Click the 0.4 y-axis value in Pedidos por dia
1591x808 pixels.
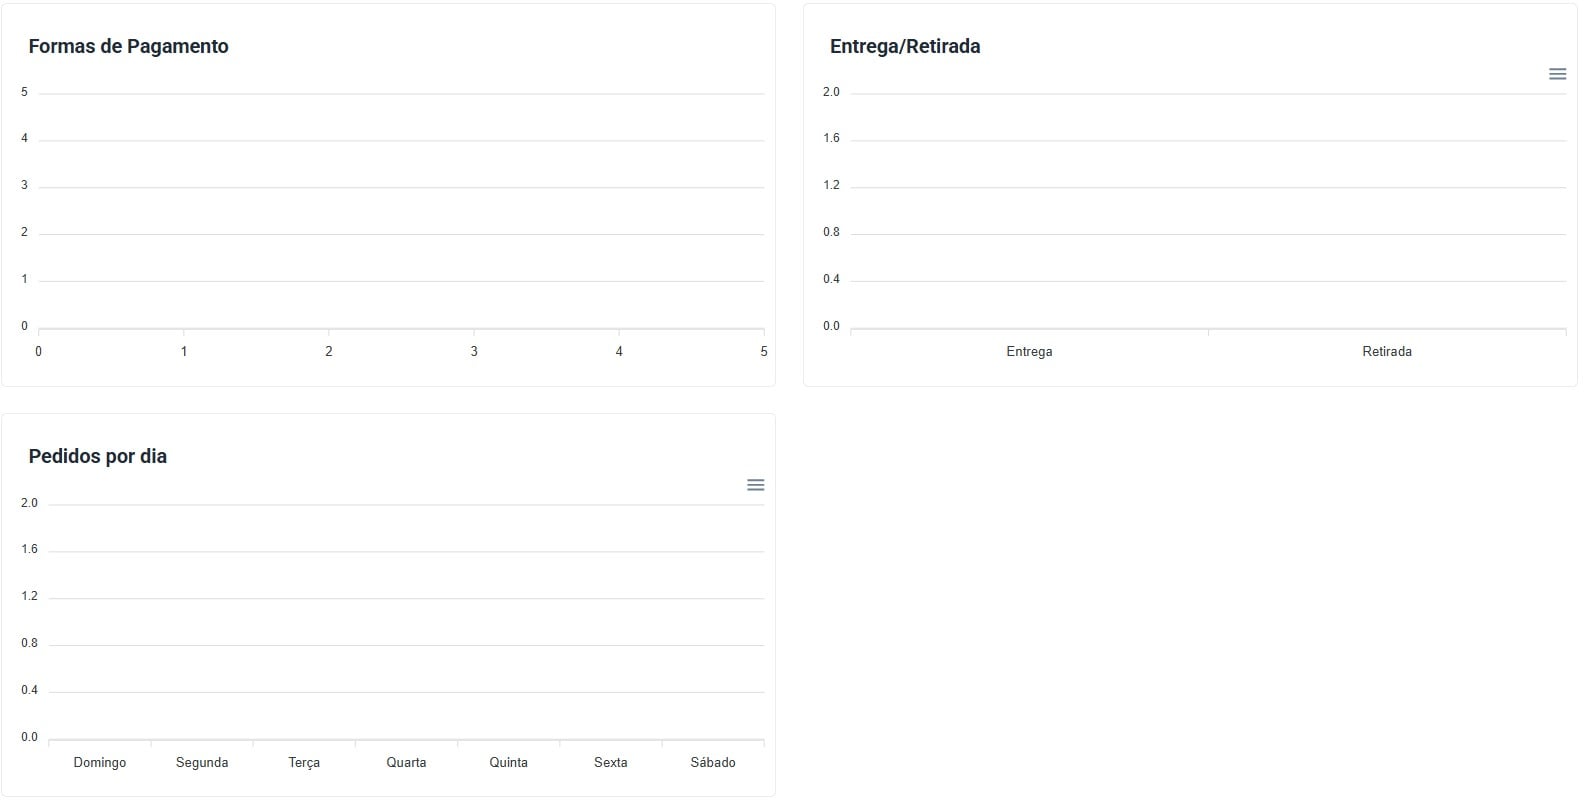click(x=29, y=690)
